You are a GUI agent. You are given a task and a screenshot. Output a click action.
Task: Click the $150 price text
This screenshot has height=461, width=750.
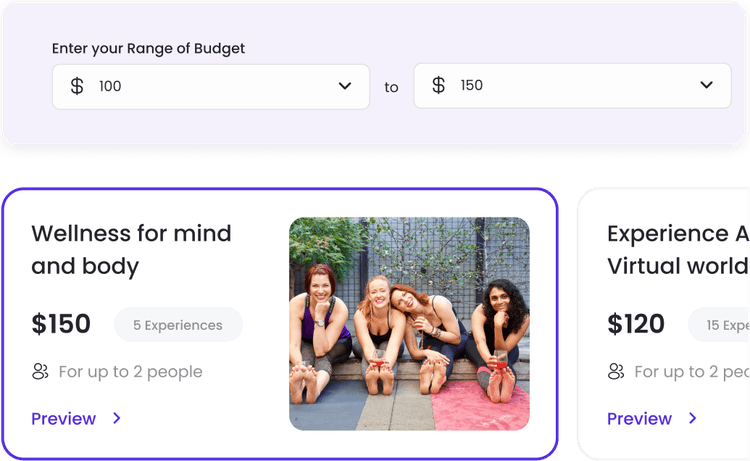(61, 324)
